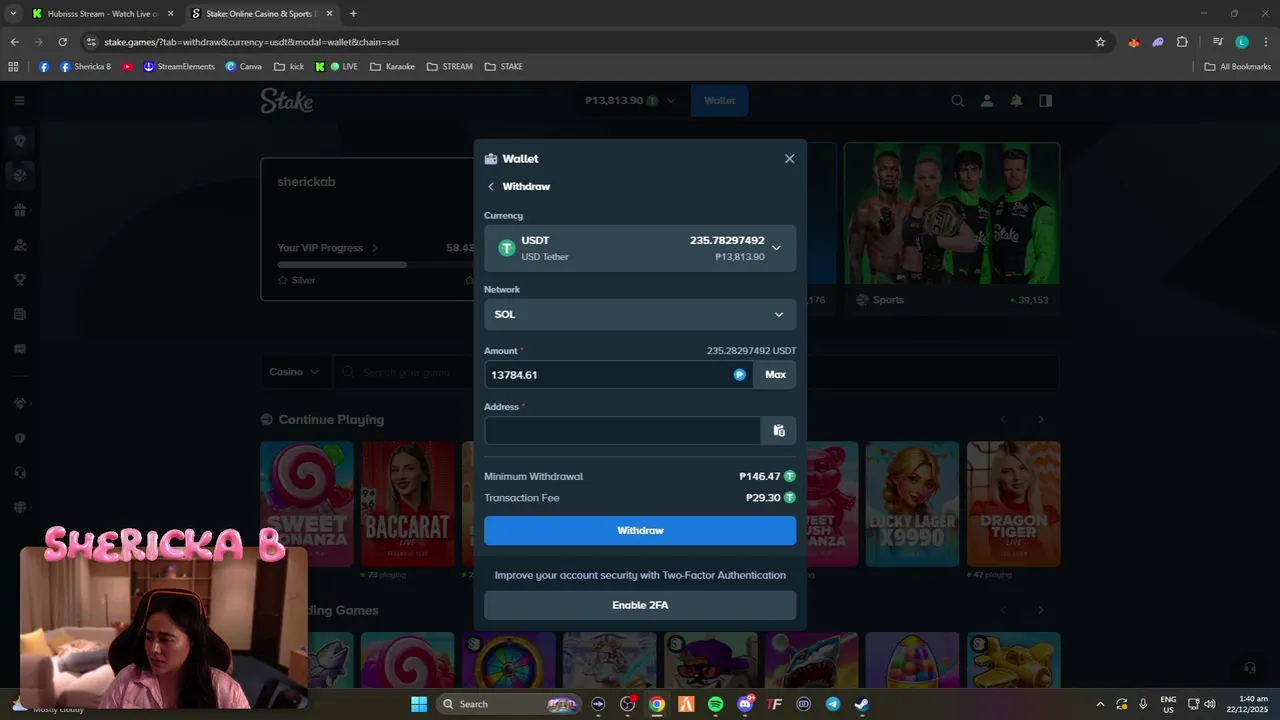The image size is (1280, 720).
Task: Open the Stake hamburger menu
Action: click(19, 100)
